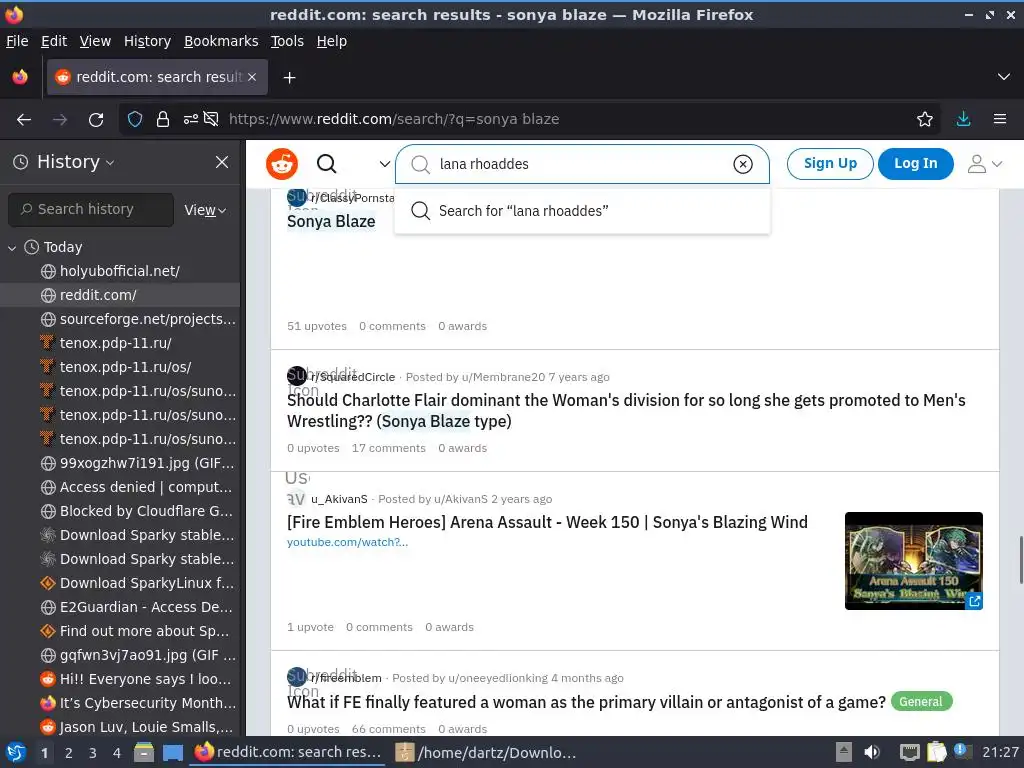Click the Sign Up button
Image resolution: width=1024 pixels, height=768 pixels.
point(830,164)
